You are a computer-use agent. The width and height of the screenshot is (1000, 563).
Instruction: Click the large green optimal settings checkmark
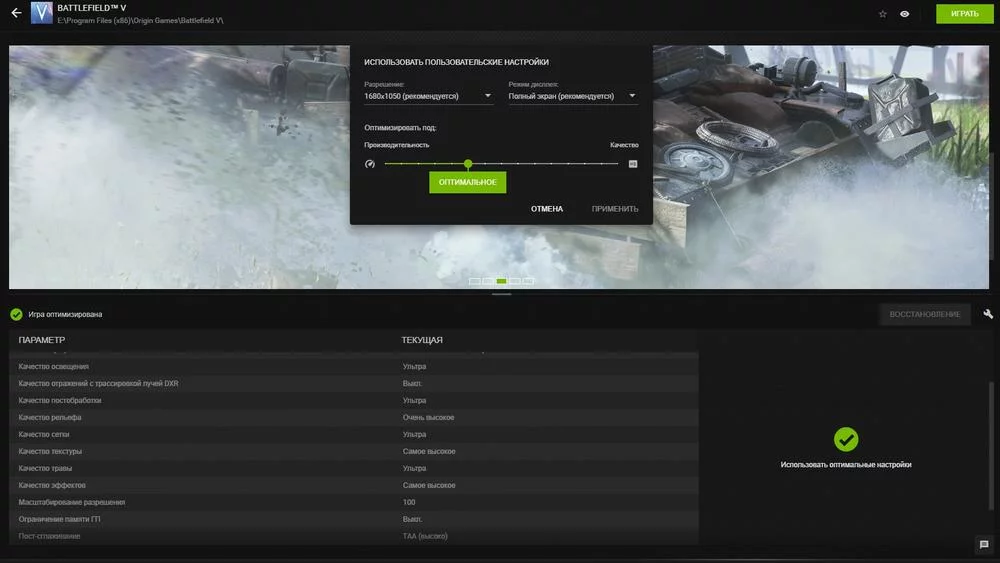pyautogui.click(x=846, y=439)
